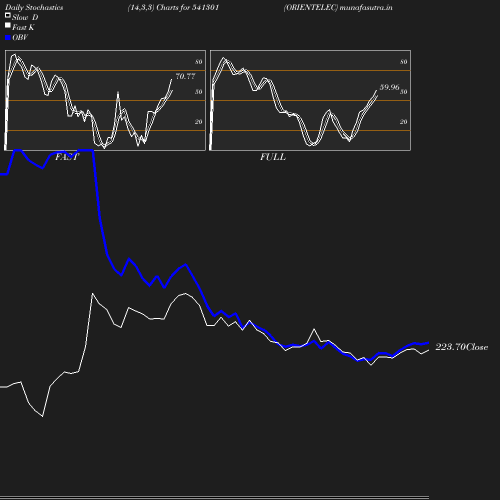Select the OBV legend label

pyautogui.click(x=20, y=37)
